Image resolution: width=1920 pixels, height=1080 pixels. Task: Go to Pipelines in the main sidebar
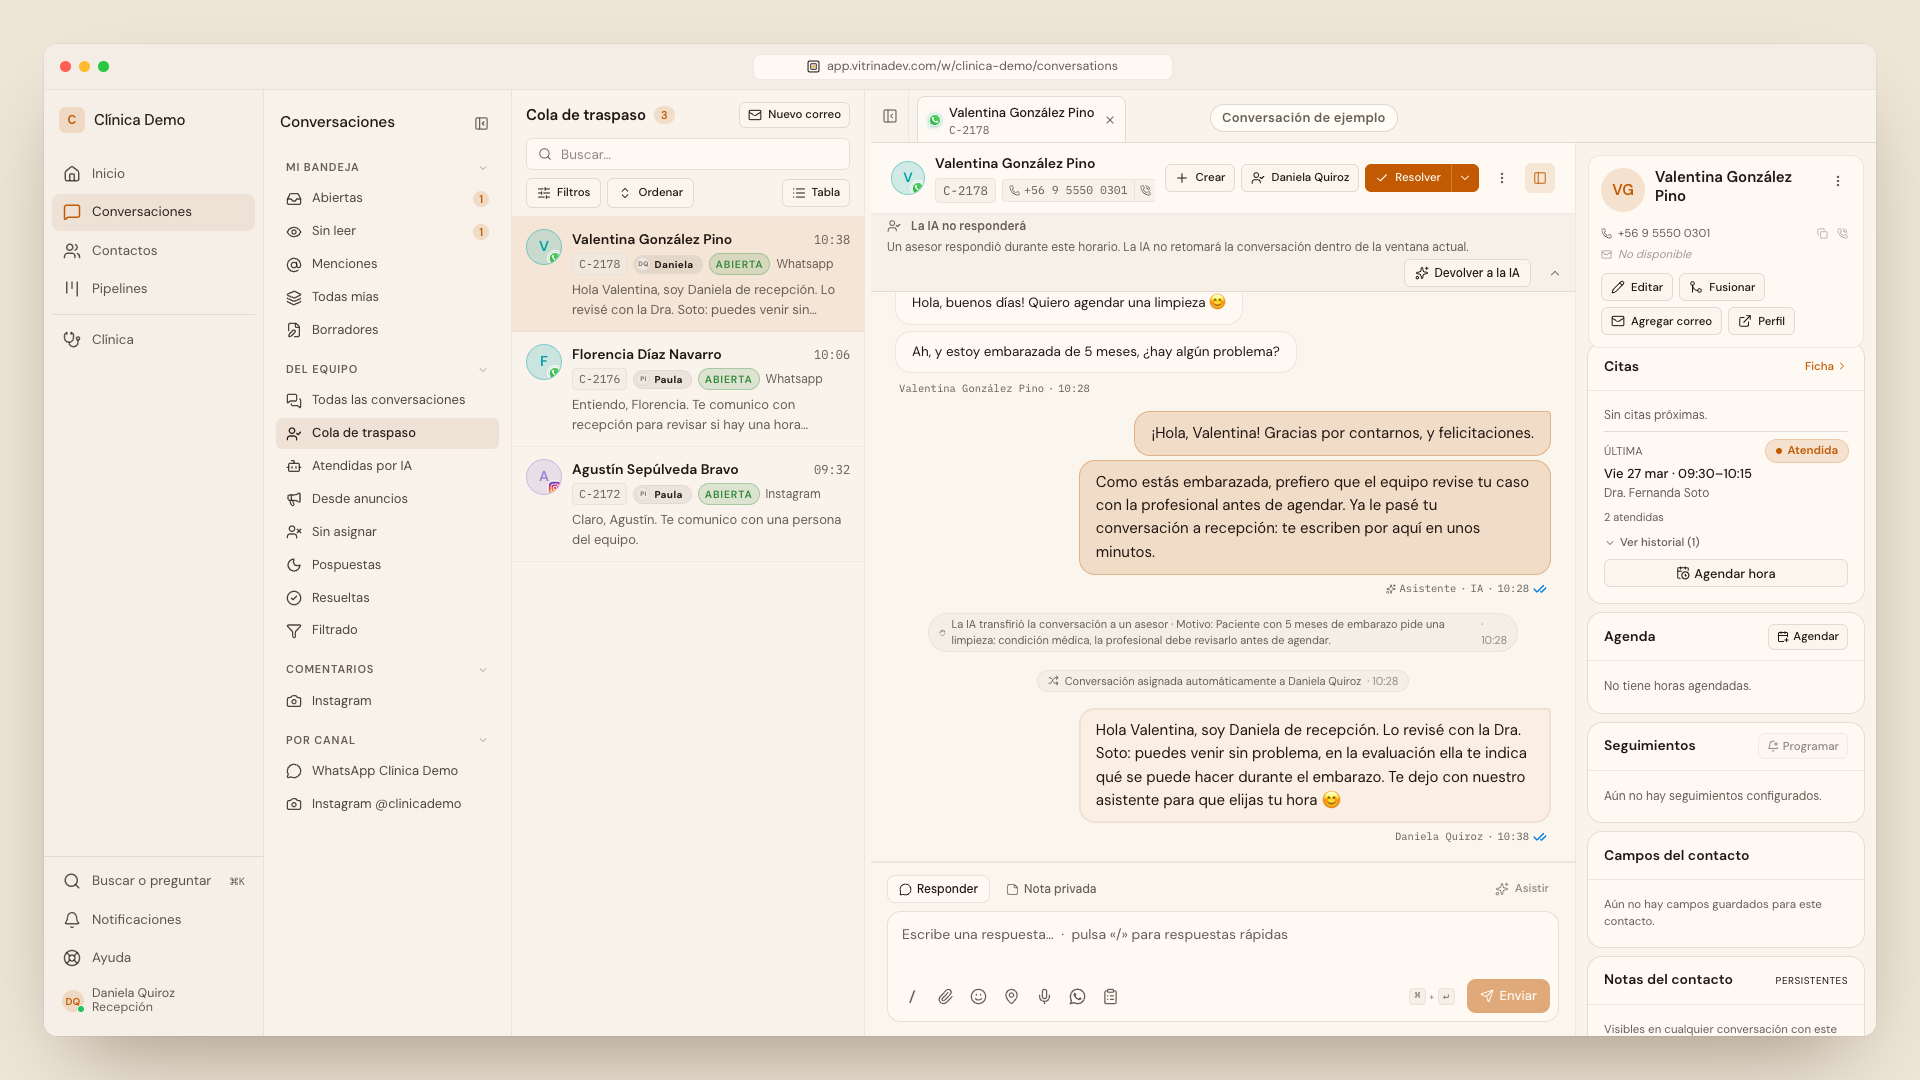(153, 289)
